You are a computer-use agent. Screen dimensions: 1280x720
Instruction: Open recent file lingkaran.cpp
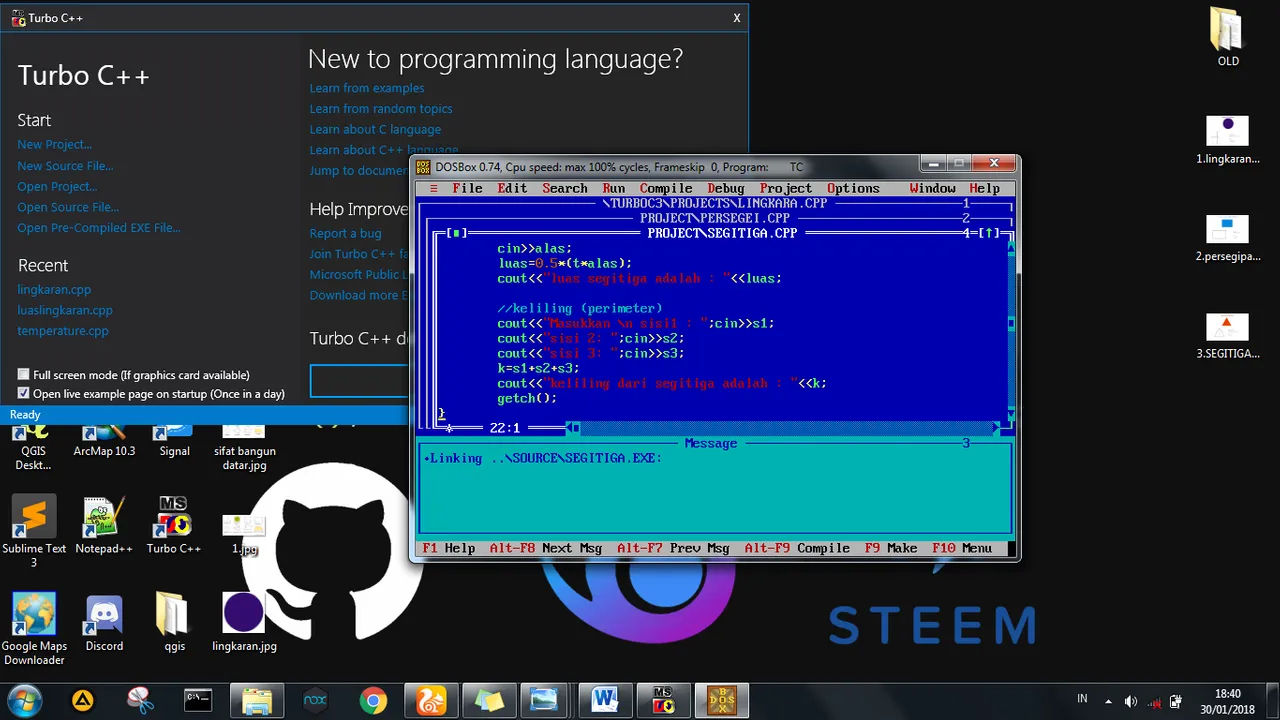point(54,289)
